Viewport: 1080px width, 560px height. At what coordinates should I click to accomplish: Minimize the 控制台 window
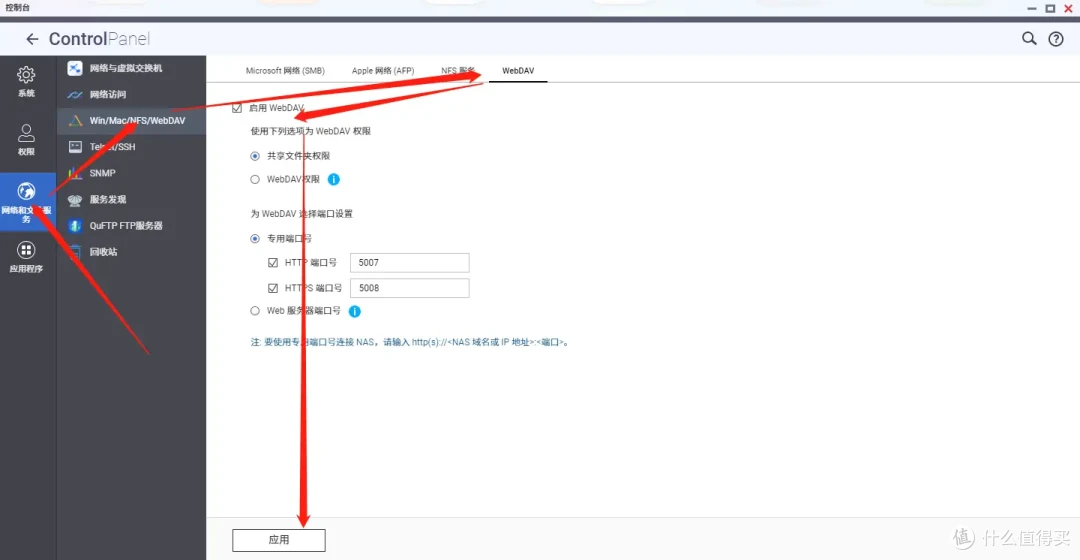pyautogui.click(x=1032, y=8)
